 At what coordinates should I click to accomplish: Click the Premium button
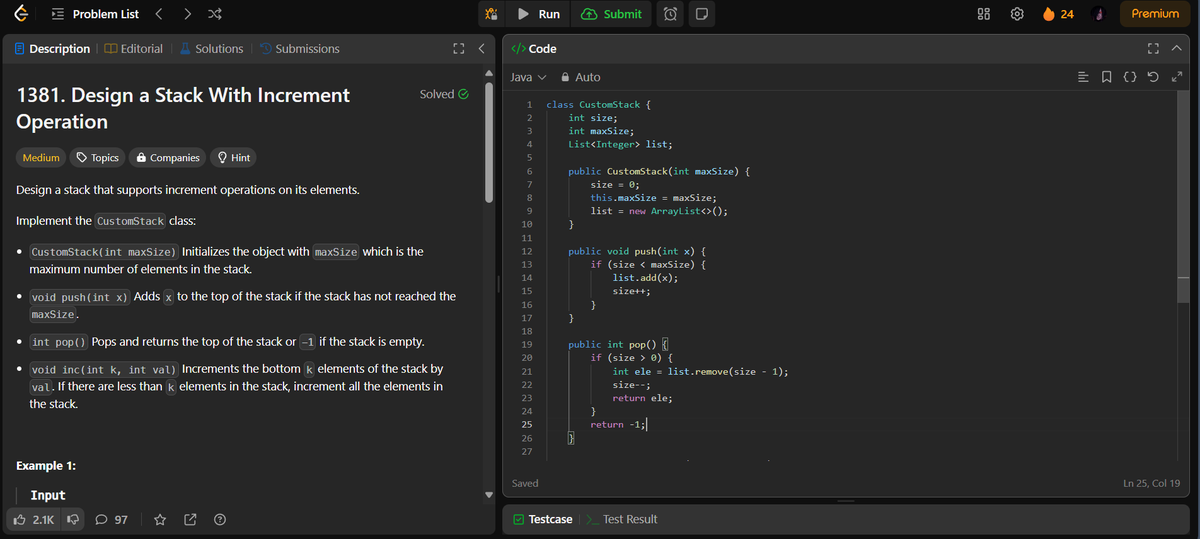point(1155,14)
